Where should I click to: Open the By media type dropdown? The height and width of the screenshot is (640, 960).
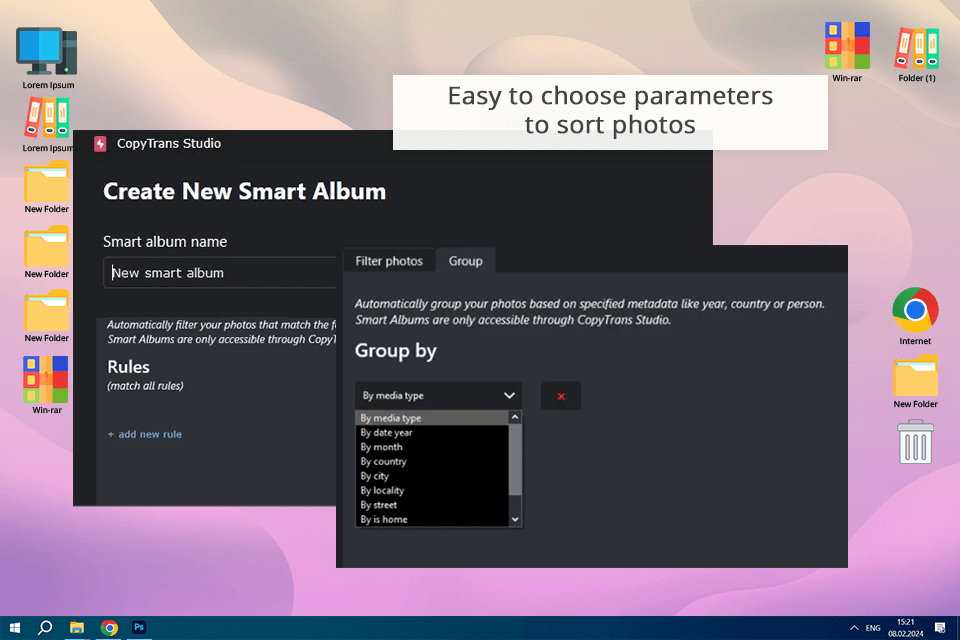click(x=438, y=396)
